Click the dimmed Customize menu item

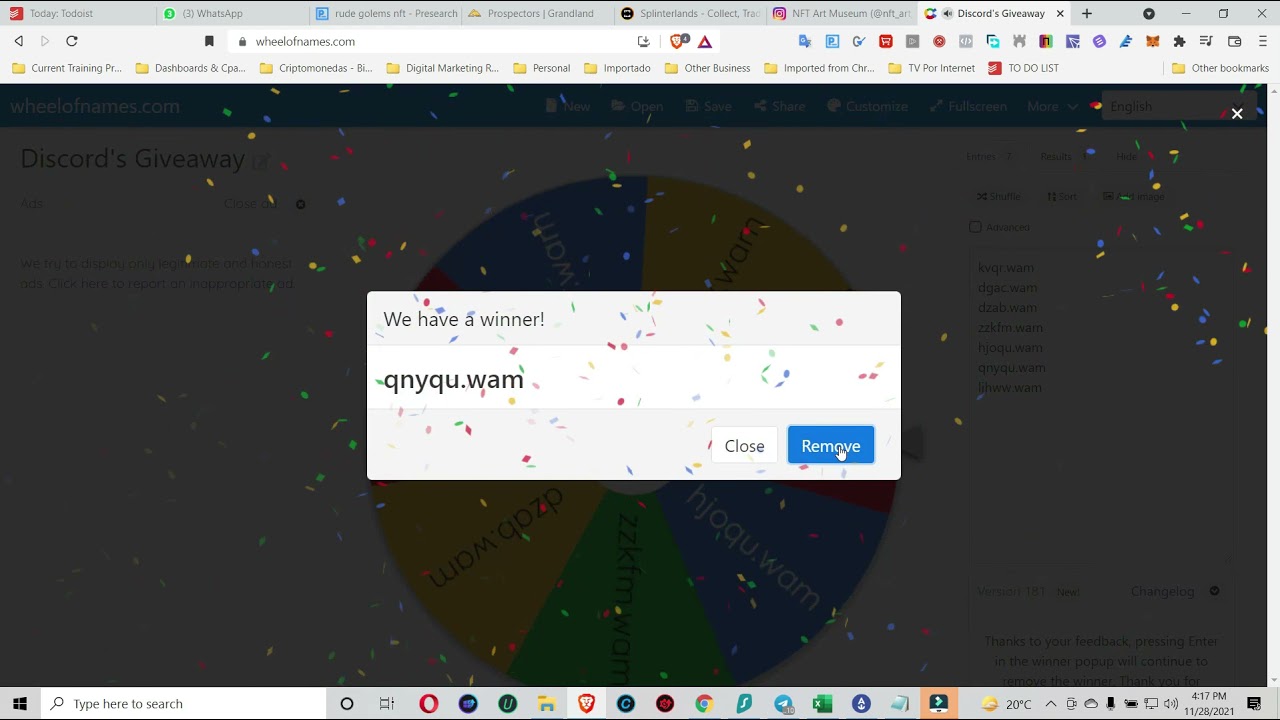(867, 106)
